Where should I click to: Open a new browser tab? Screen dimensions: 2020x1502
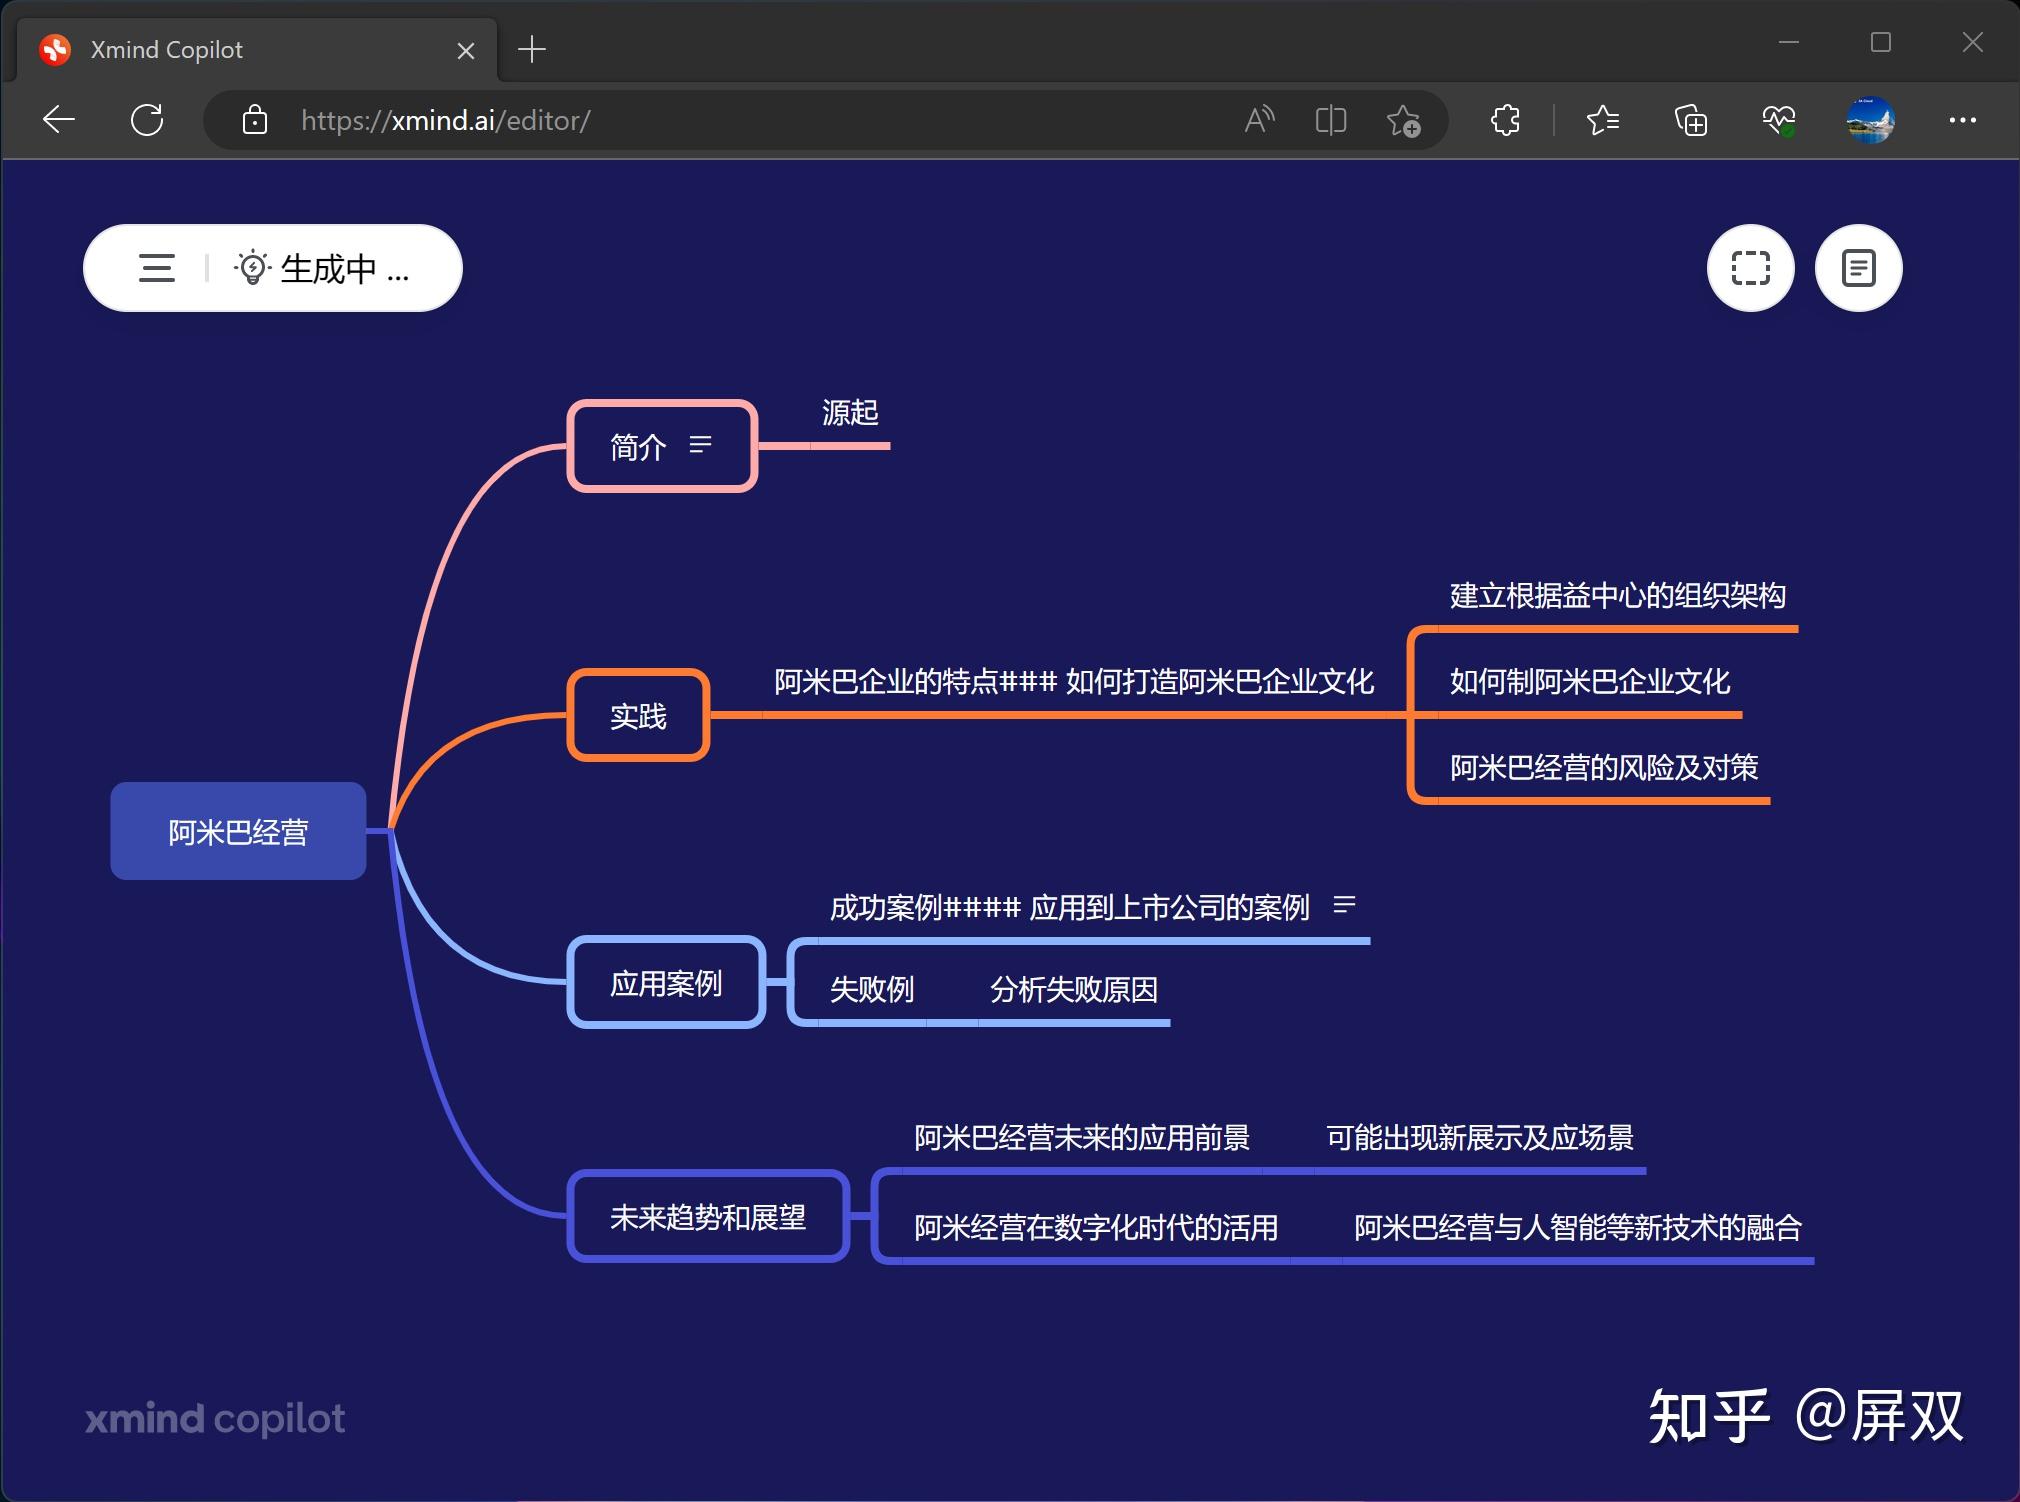pos(531,48)
